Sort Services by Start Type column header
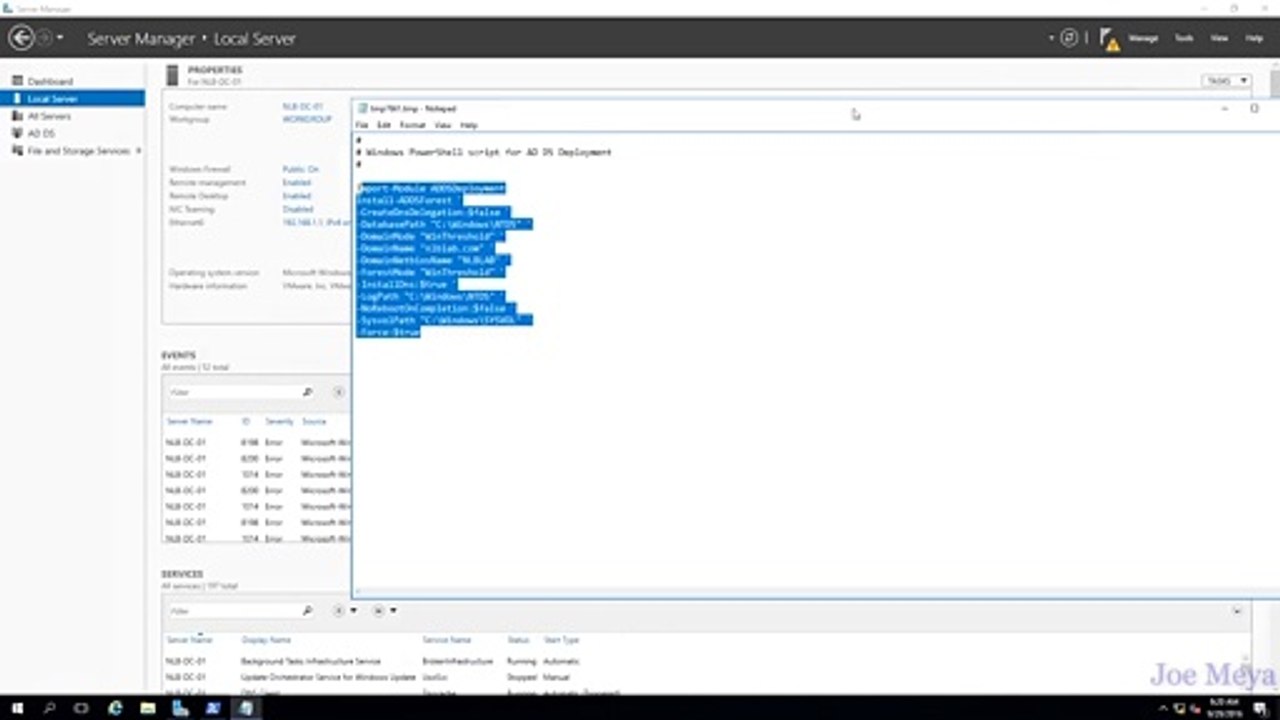 coord(560,640)
